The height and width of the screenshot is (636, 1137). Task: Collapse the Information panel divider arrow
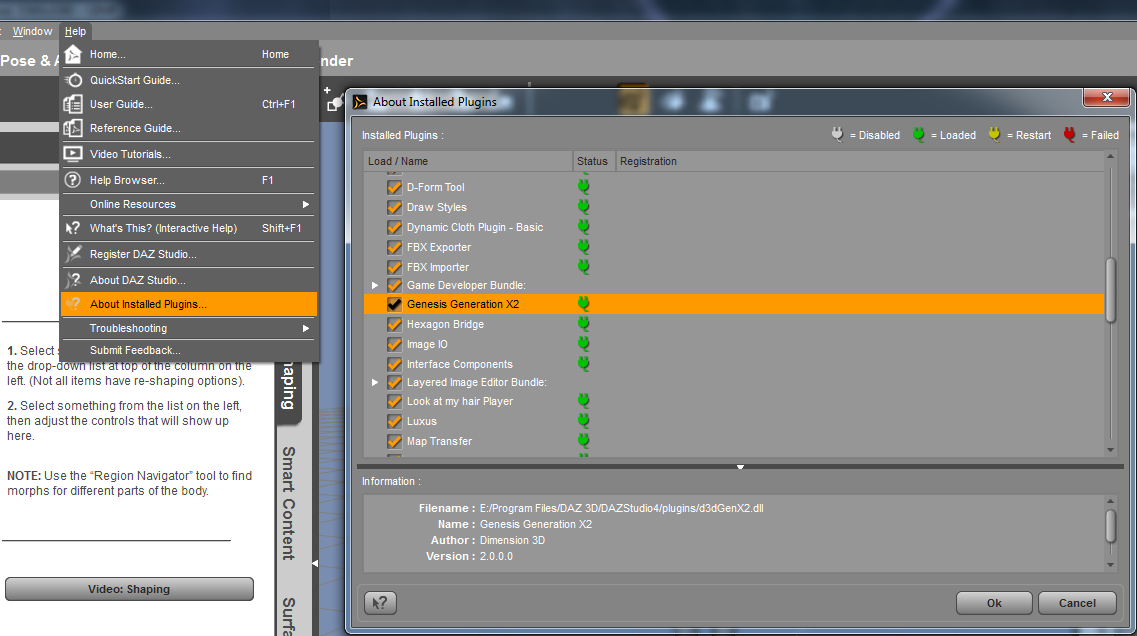740,467
